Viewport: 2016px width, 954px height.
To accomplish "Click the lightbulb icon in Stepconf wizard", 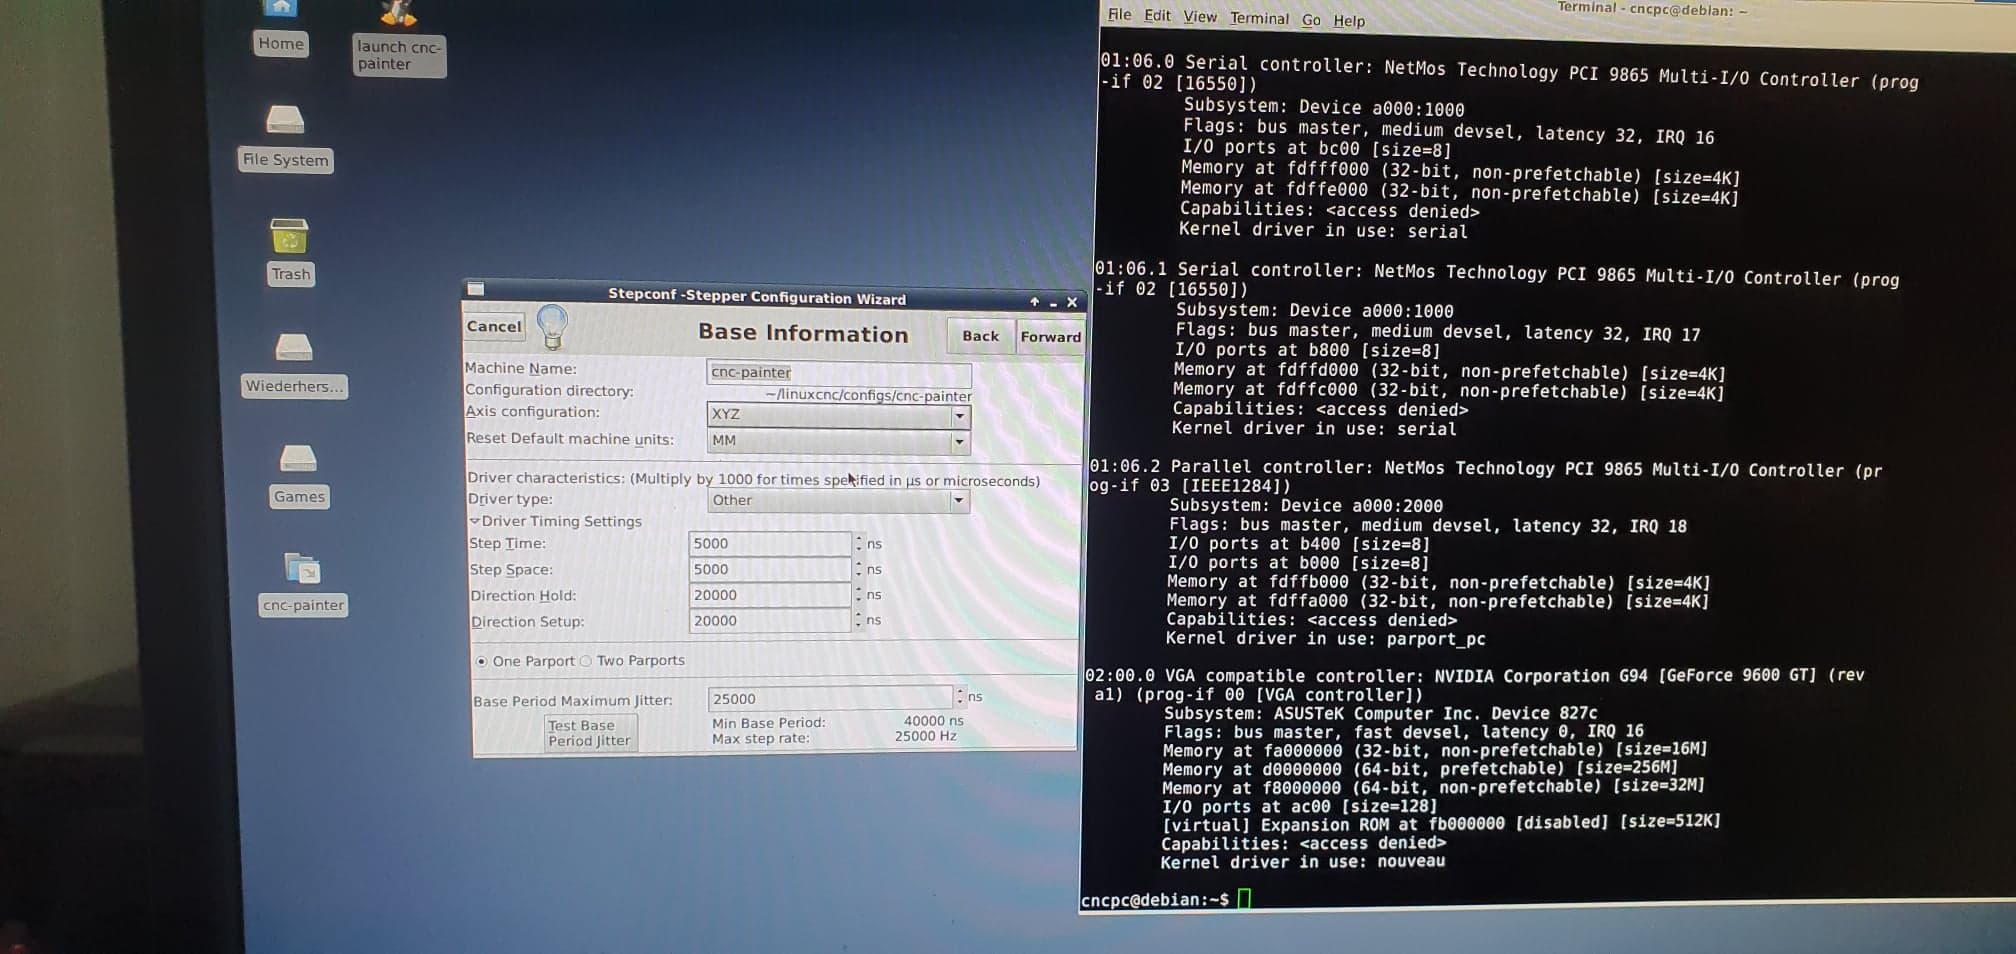I will pyautogui.click(x=552, y=326).
